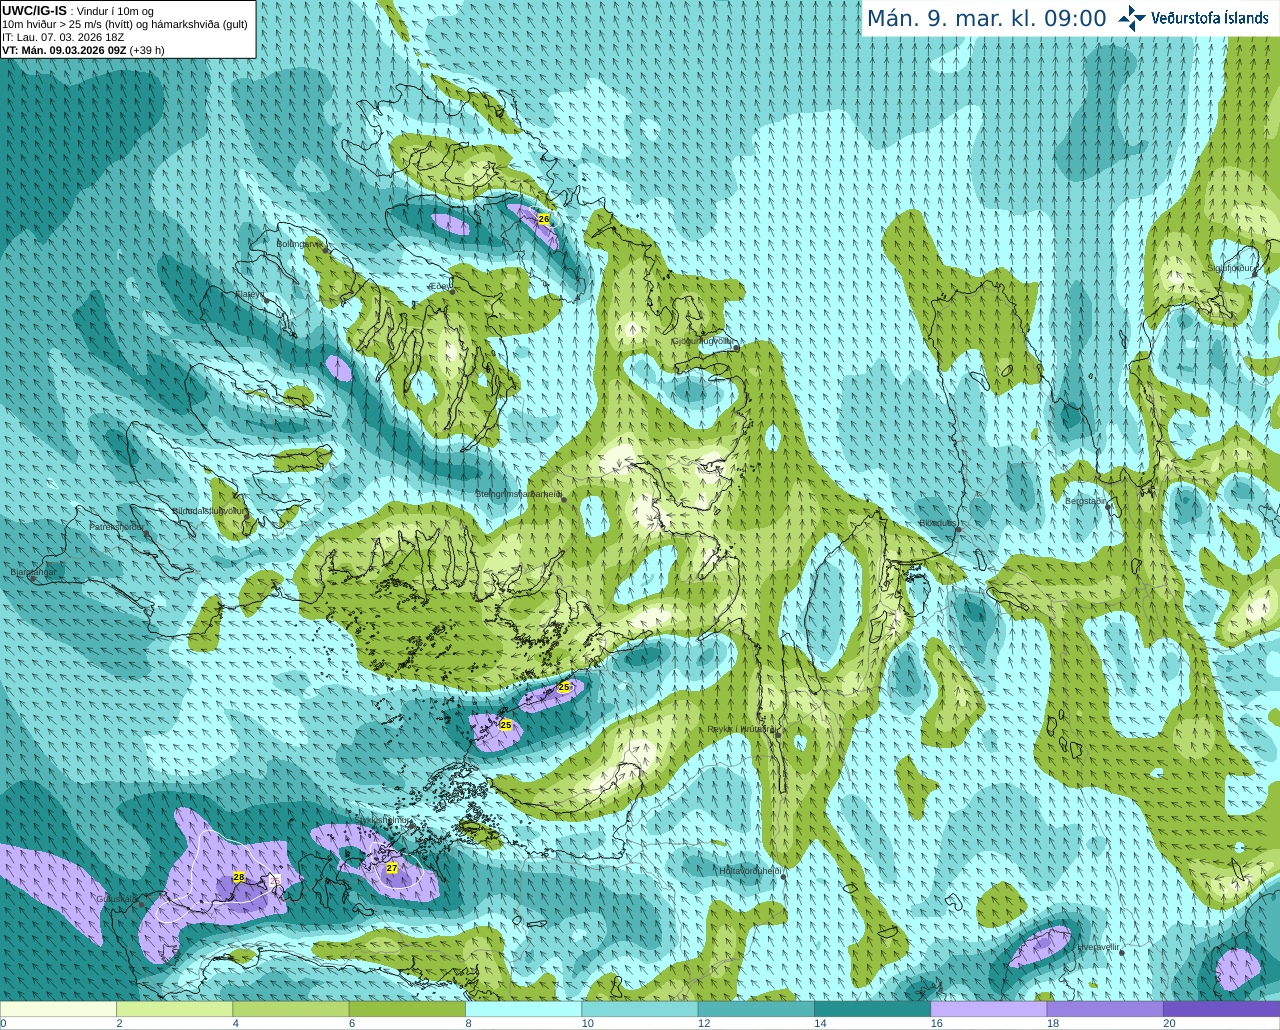
Task: Select the 14–16 m/s dark teal legend swatch
Action: click(x=872, y=1009)
